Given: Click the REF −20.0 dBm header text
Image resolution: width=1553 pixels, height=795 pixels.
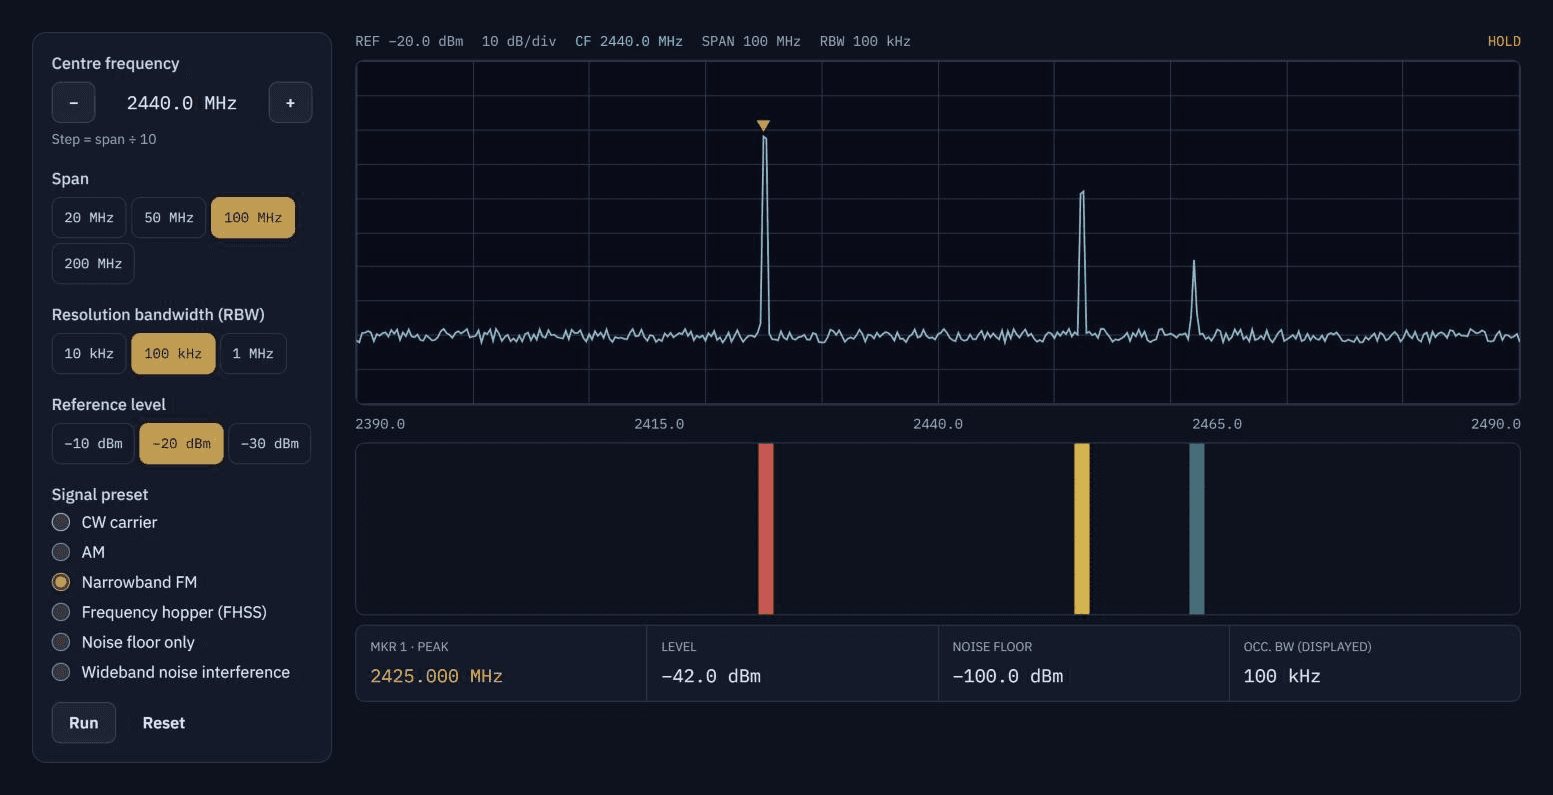Looking at the screenshot, I should point(409,41).
